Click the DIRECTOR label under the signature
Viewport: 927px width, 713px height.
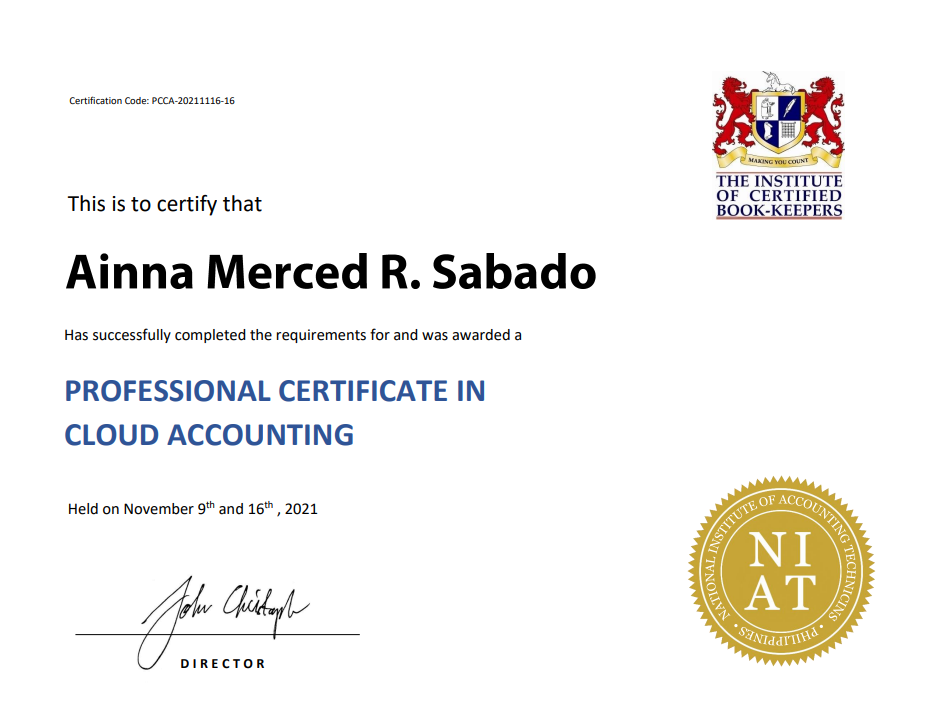(x=223, y=664)
